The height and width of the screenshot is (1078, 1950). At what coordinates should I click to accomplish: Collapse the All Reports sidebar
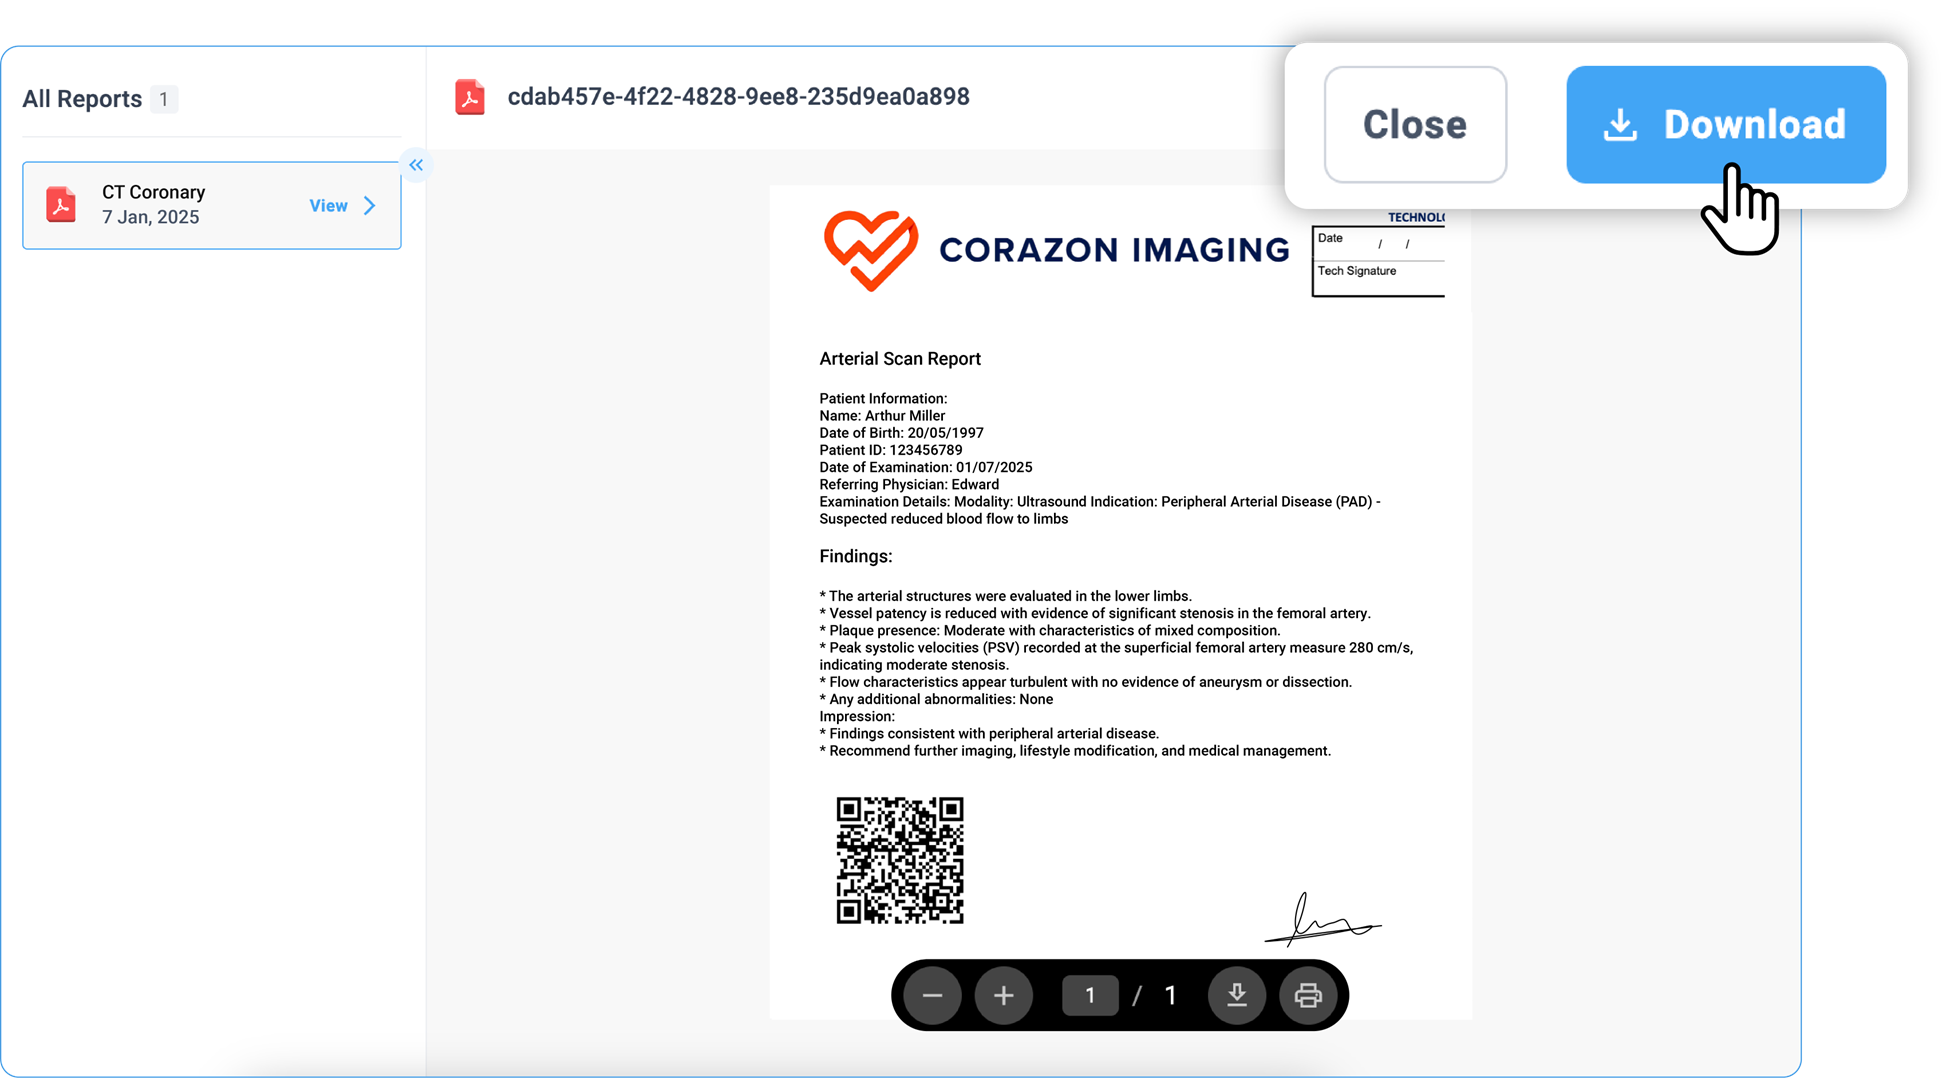coord(416,165)
